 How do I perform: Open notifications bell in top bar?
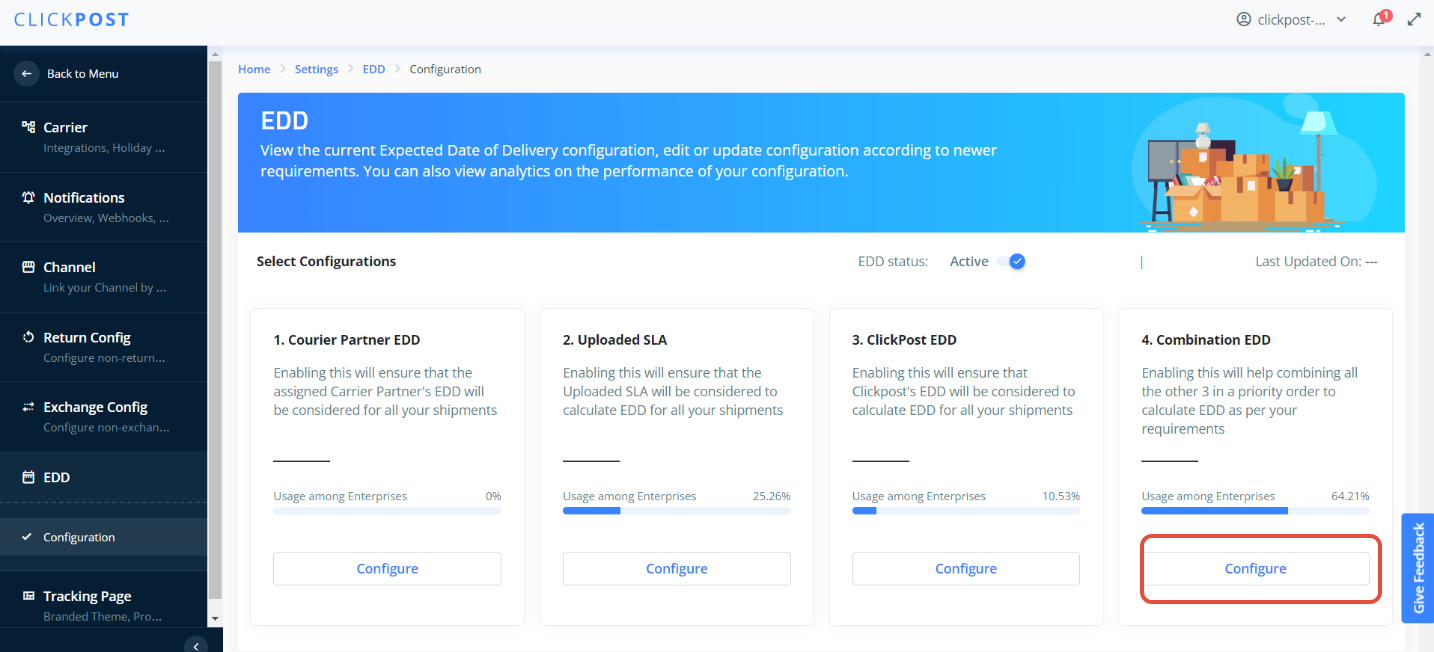pyautogui.click(x=1380, y=19)
